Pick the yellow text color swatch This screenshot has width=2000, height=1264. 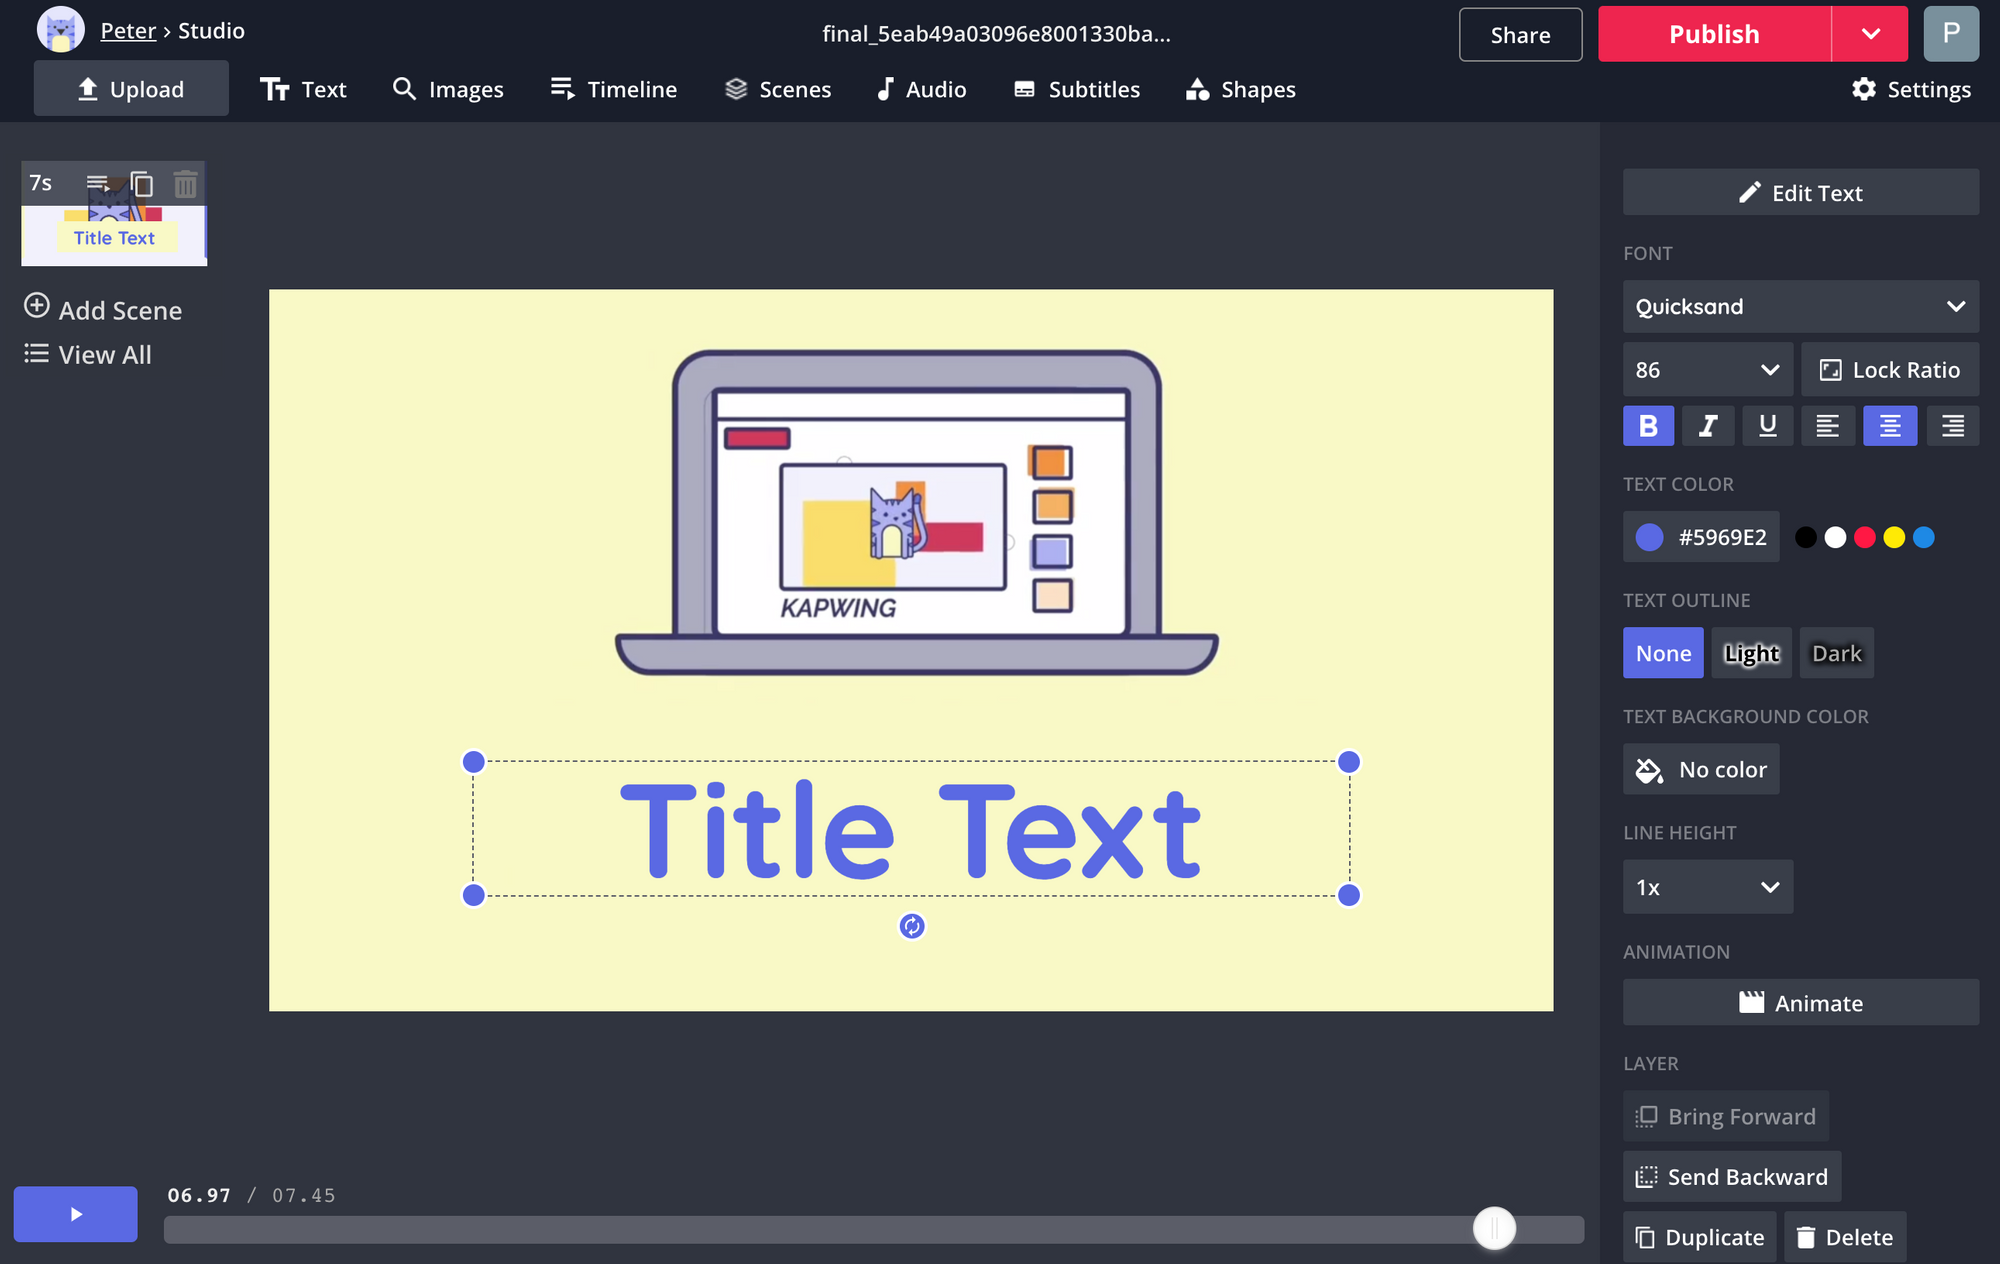[1894, 538]
